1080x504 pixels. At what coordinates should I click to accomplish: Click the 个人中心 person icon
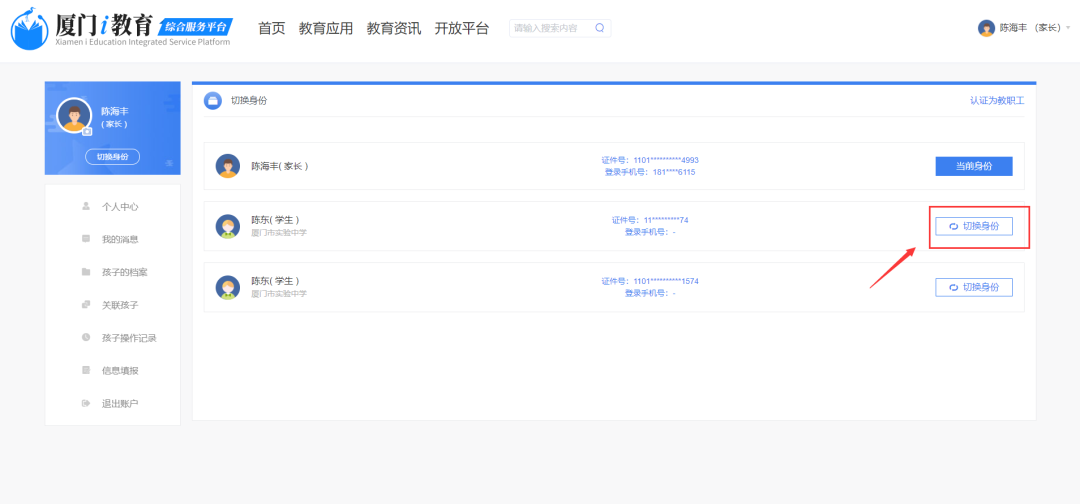pyautogui.click(x=86, y=206)
